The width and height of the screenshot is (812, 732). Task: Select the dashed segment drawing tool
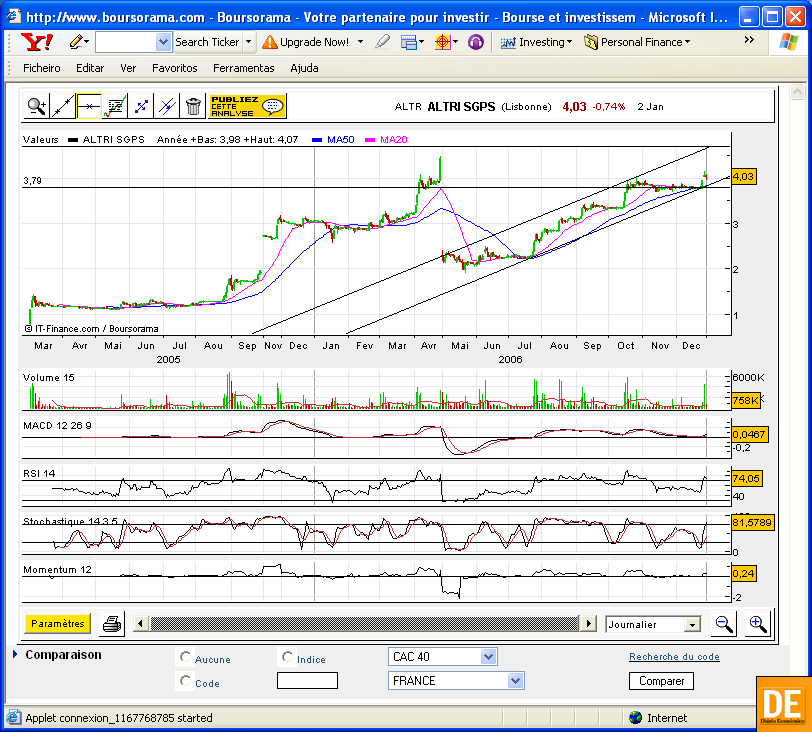141,107
